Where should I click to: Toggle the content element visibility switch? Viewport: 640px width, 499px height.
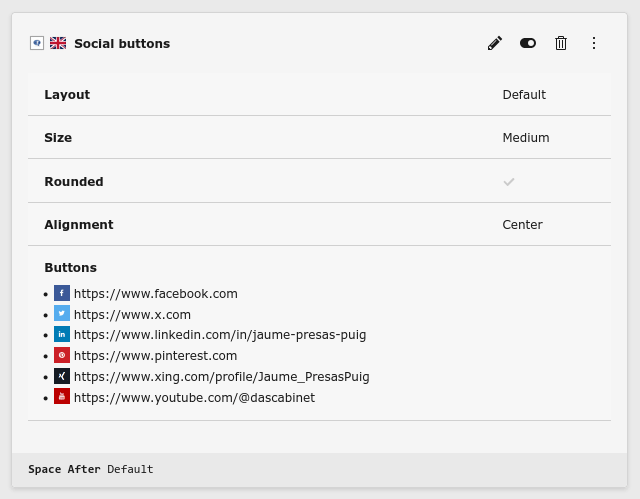[x=528, y=43]
